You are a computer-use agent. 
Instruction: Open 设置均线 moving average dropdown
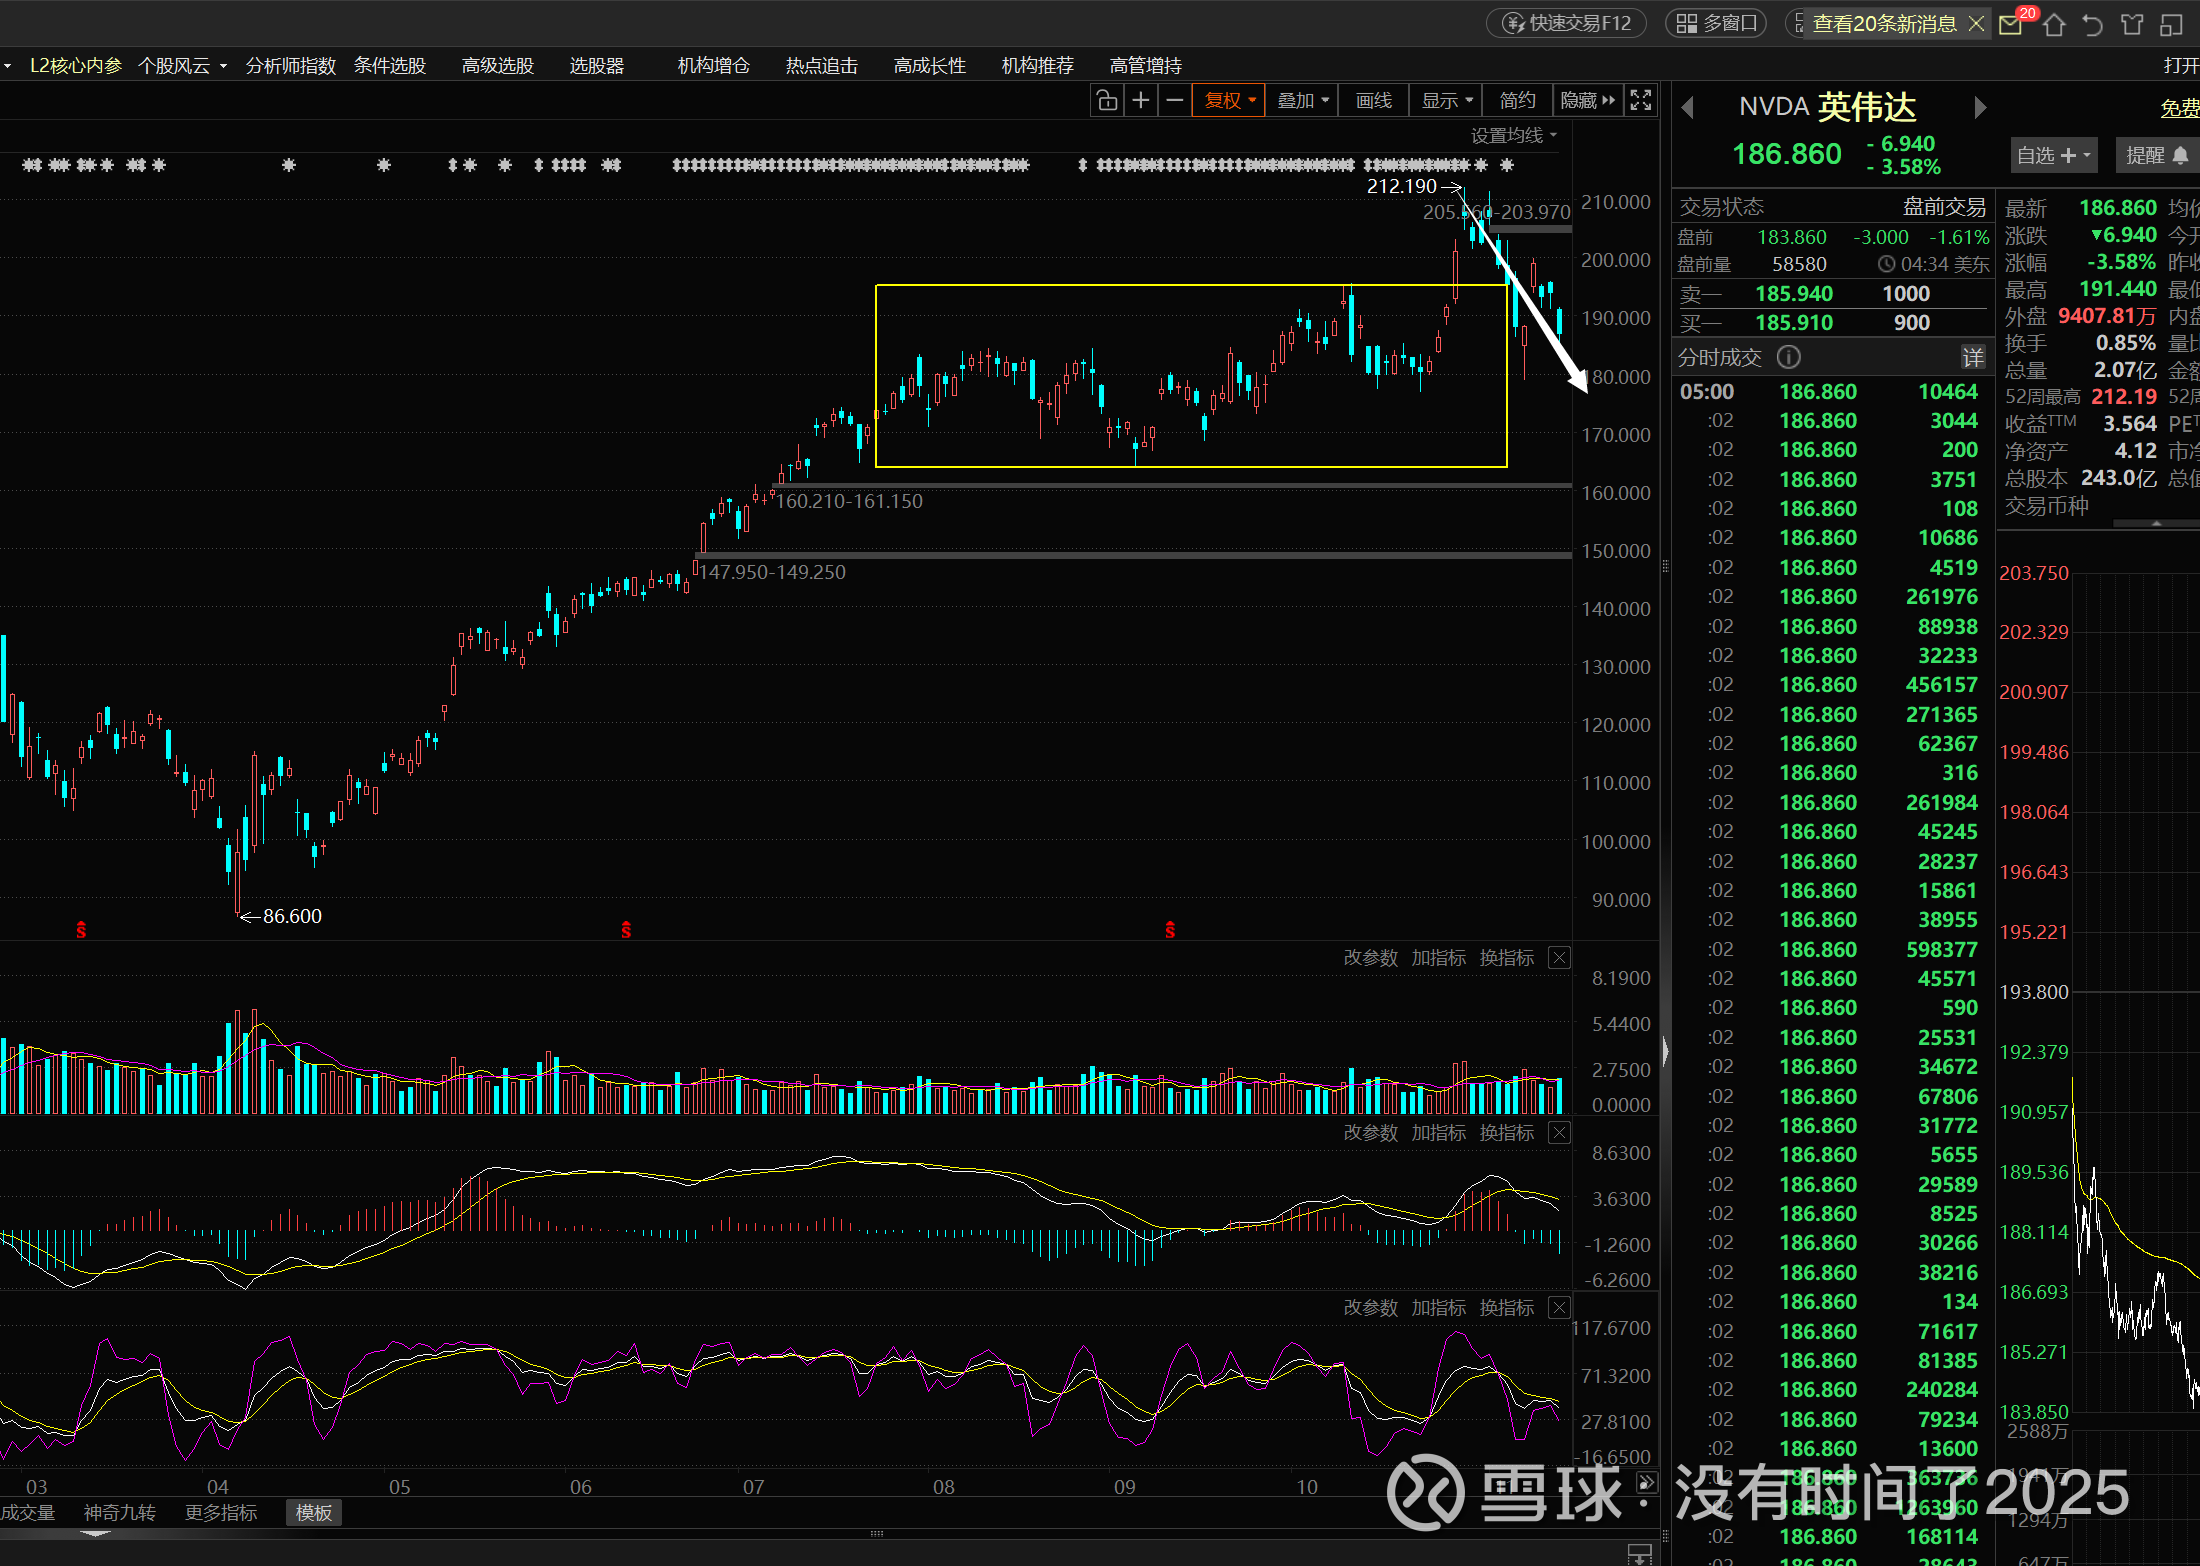[1514, 135]
